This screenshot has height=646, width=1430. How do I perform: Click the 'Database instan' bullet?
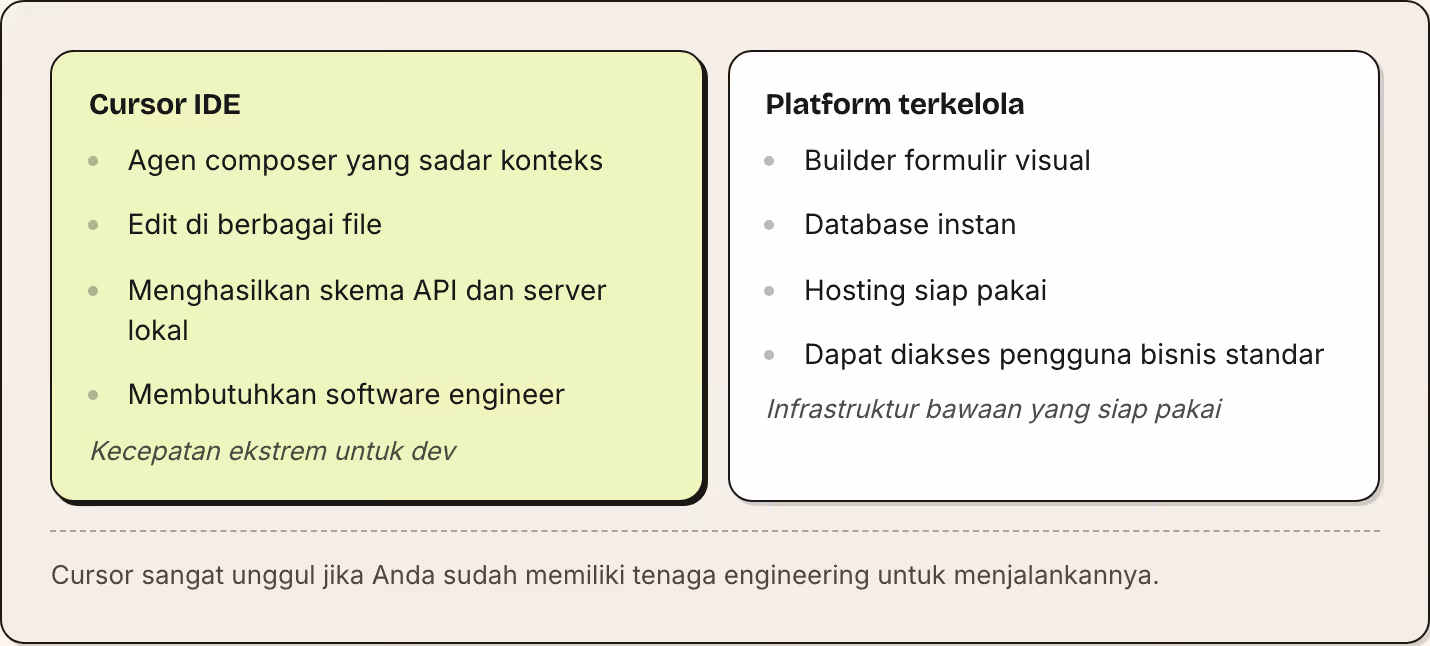910,224
